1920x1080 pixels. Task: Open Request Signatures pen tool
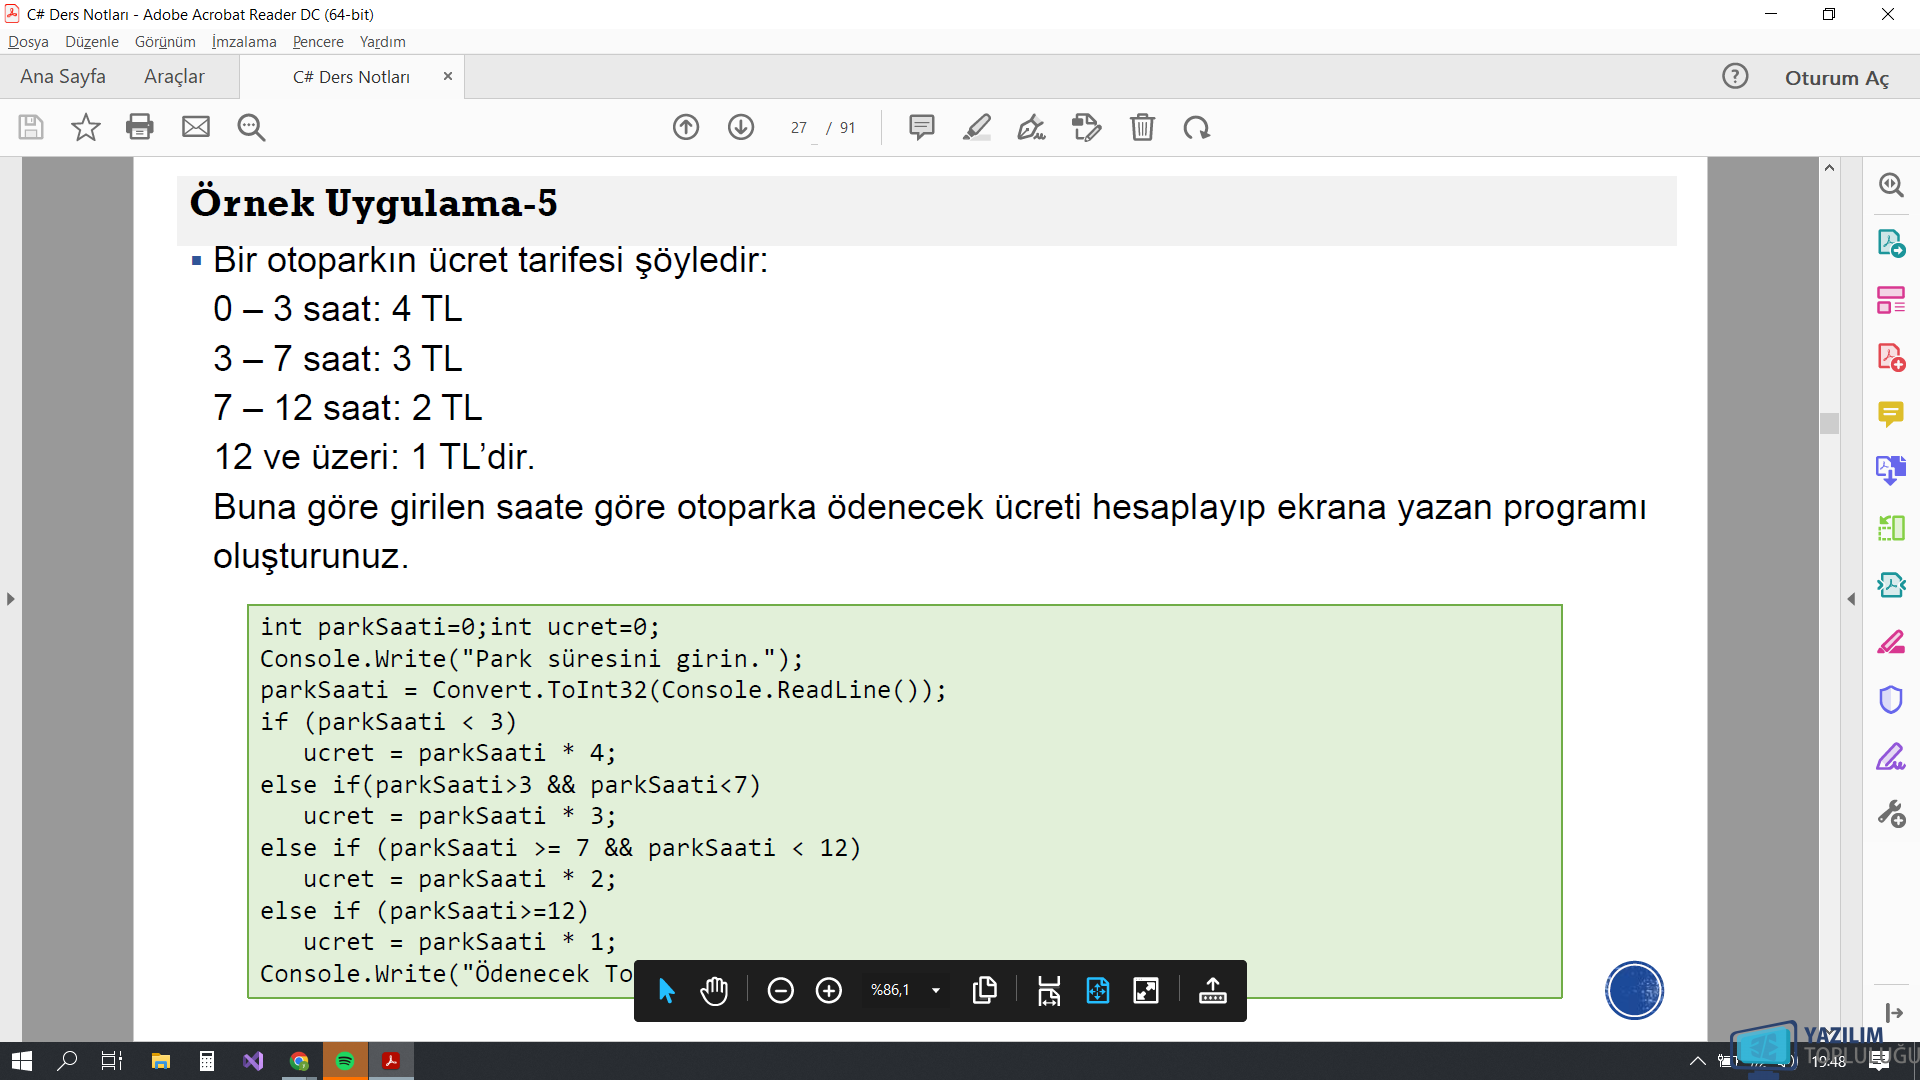(1891, 757)
